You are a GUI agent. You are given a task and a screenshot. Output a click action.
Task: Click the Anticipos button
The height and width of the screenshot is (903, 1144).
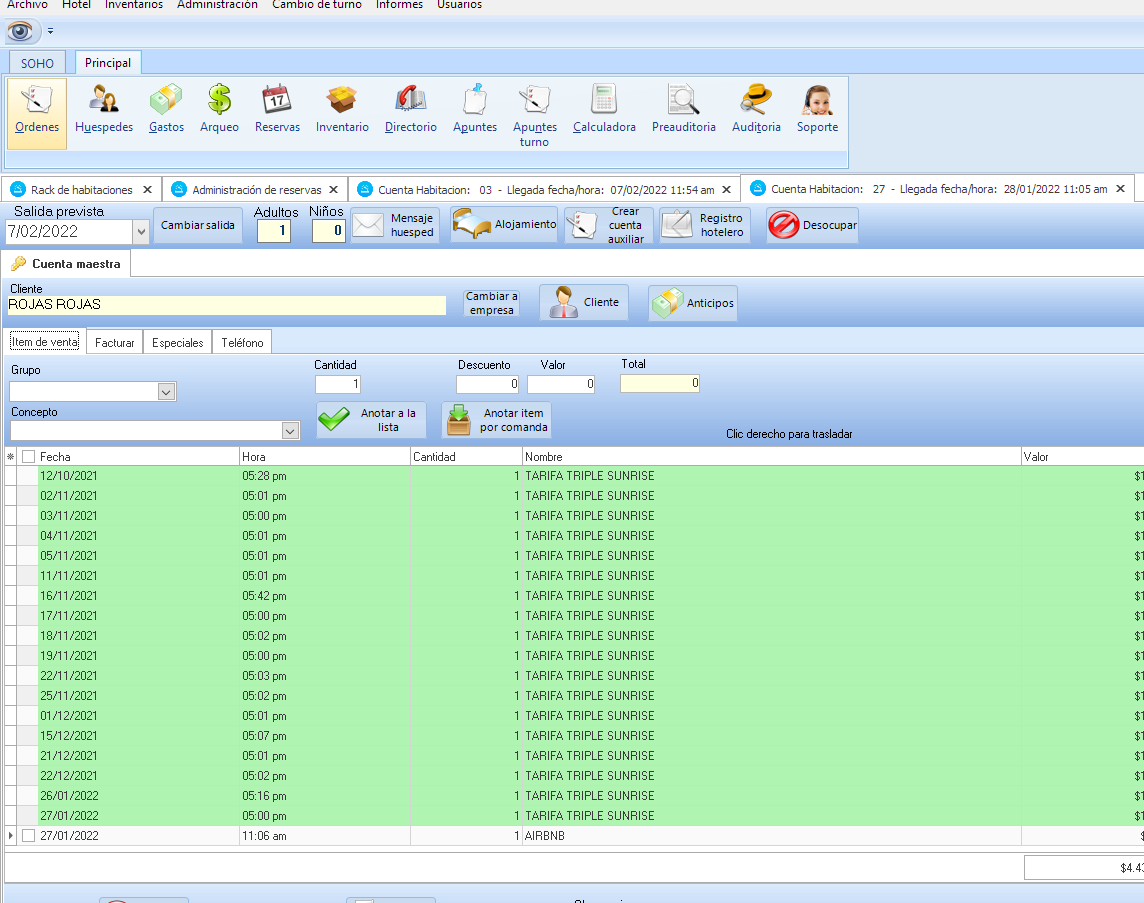click(x=693, y=303)
